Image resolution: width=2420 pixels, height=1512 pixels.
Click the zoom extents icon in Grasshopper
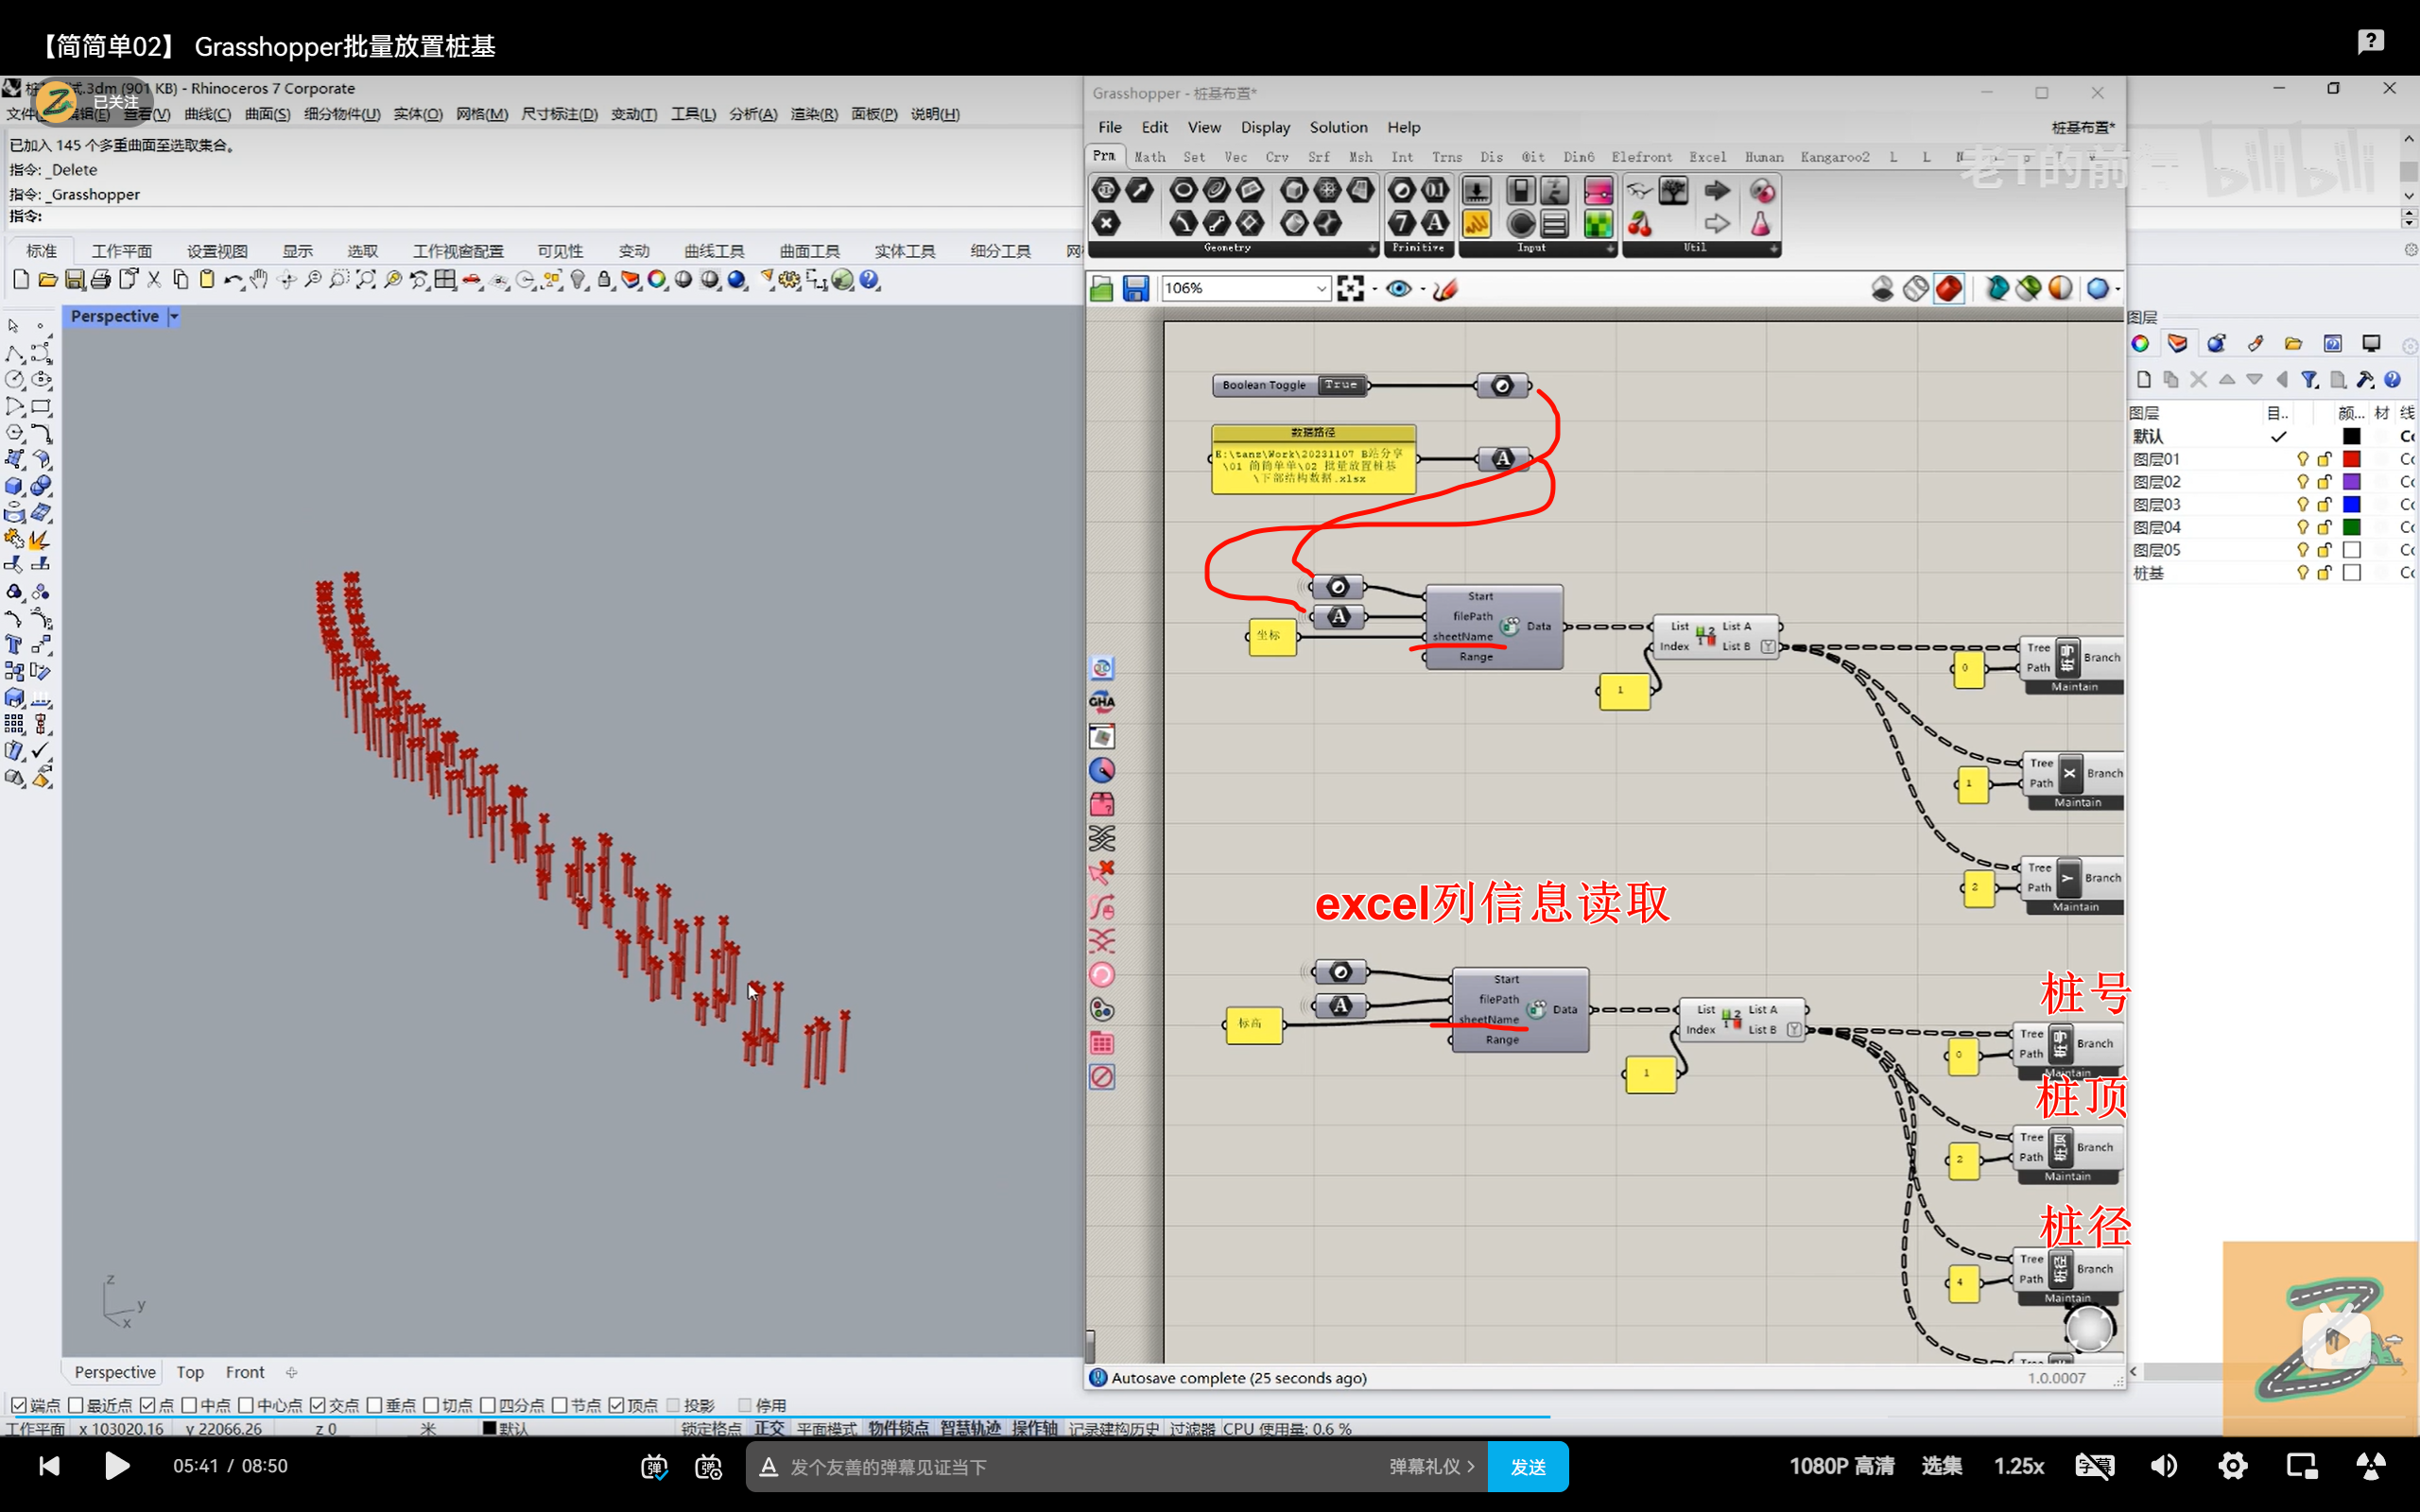click(x=1350, y=289)
